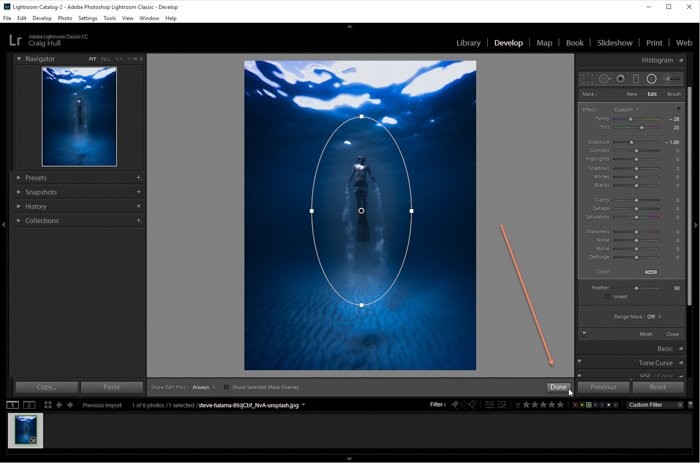
Task: Open Grid view from filmstrip icon
Action: 48,405
